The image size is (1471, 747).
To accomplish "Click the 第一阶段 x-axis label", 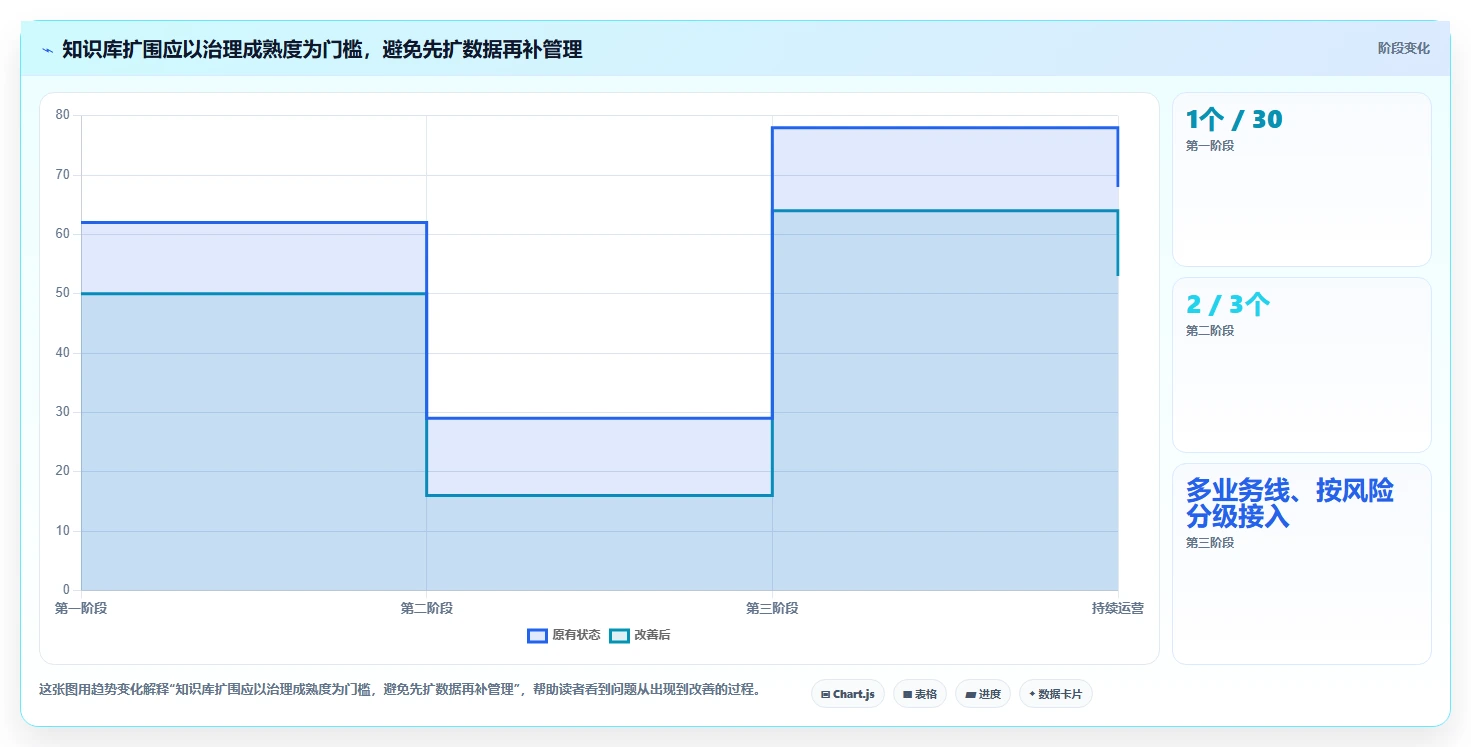I will click(81, 608).
